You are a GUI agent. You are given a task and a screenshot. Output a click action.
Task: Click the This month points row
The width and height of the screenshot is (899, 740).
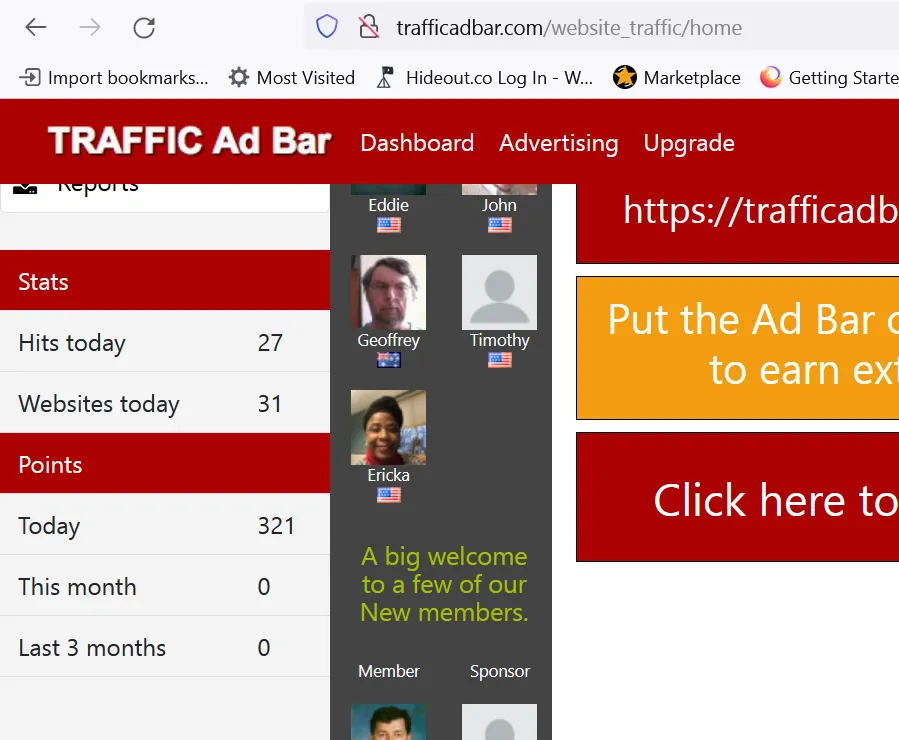pos(165,586)
